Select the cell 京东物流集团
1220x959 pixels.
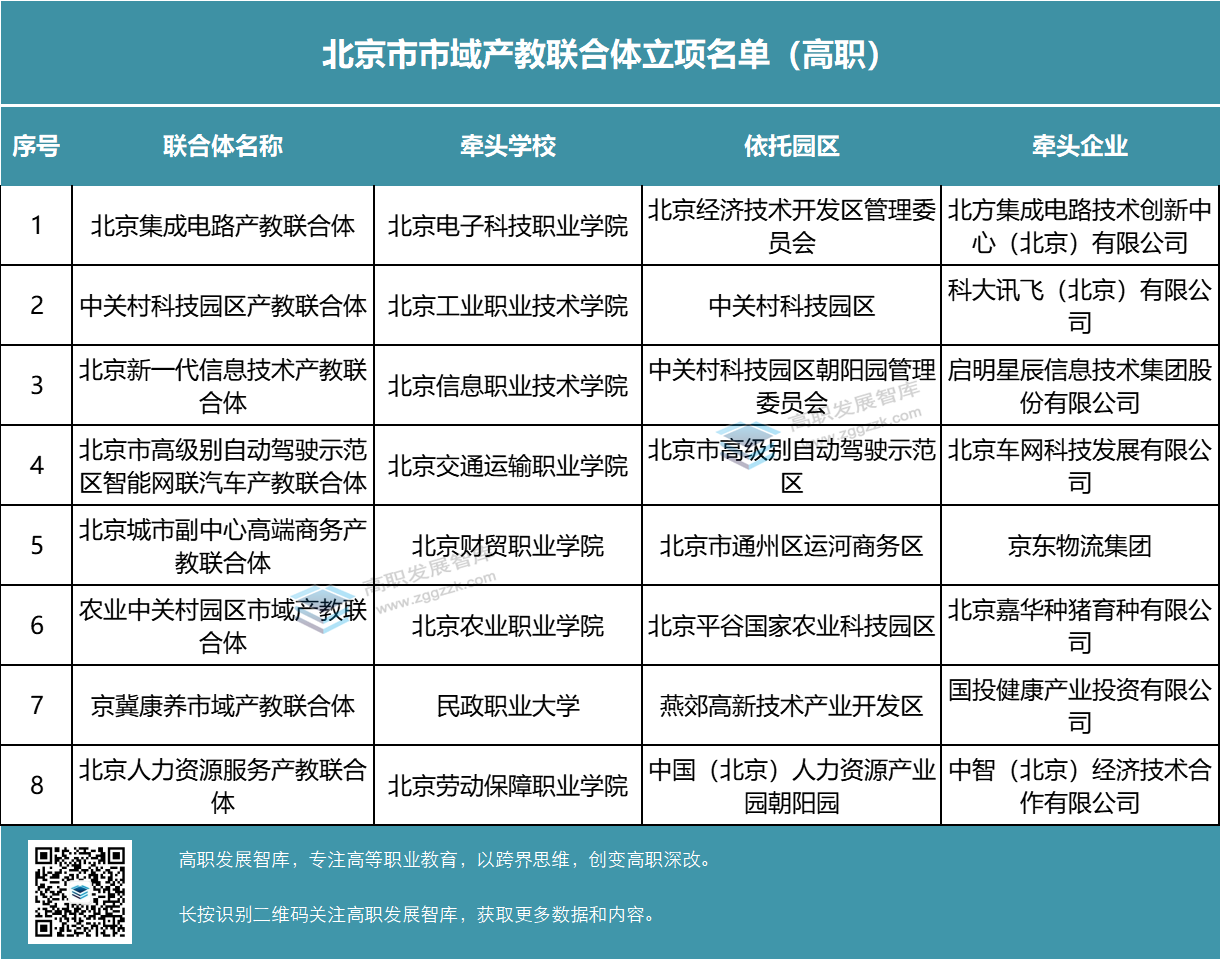(x=1079, y=546)
